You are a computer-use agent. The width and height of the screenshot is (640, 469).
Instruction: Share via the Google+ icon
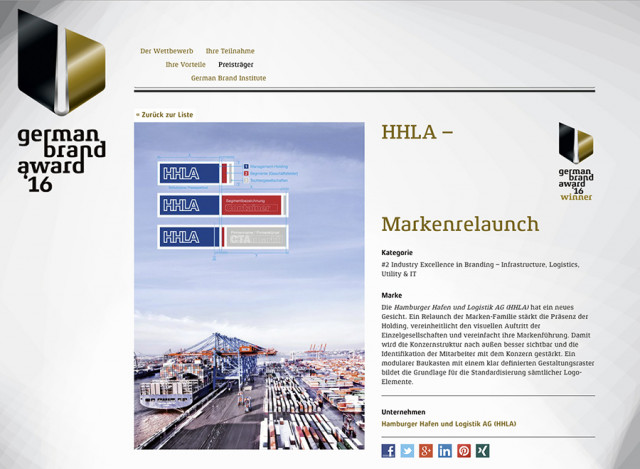coord(426,451)
